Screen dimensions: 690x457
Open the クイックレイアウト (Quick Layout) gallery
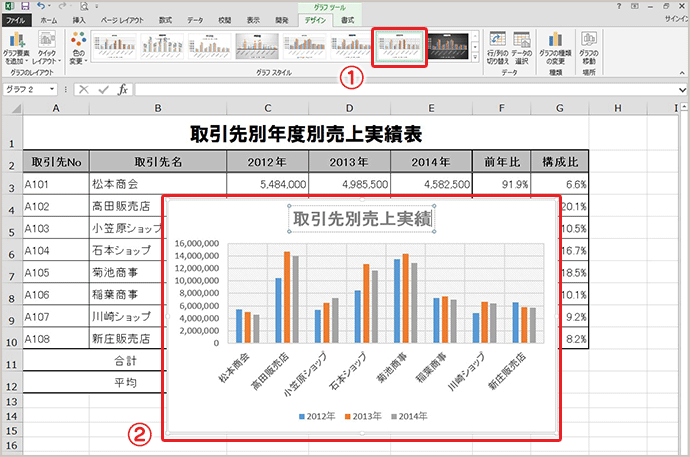(x=46, y=47)
